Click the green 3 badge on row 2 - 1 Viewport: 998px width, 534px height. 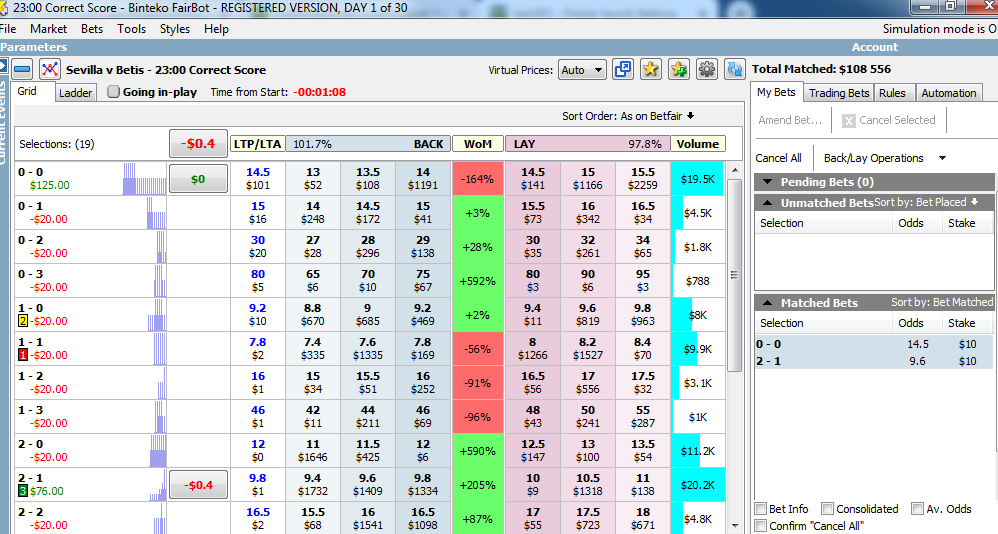[x=23, y=491]
